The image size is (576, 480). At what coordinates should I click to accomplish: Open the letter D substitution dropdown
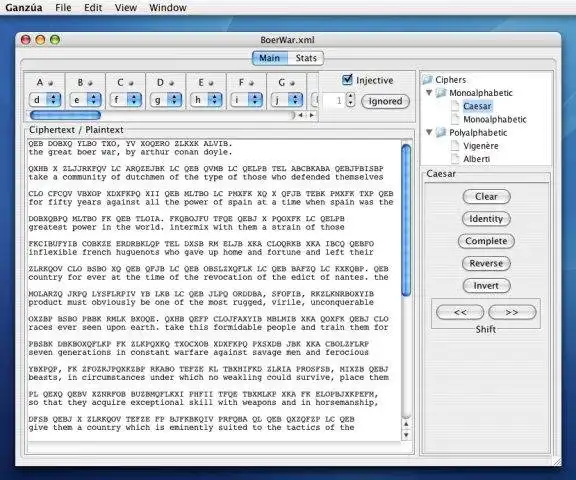pyautogui.click(x=166, y=100)
